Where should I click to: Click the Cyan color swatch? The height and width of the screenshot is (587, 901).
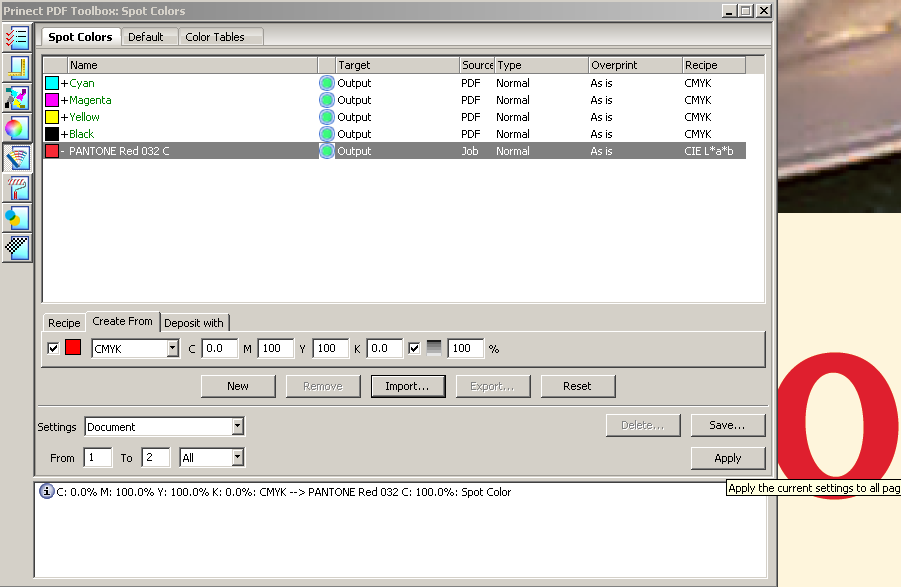tap(52, 83)
